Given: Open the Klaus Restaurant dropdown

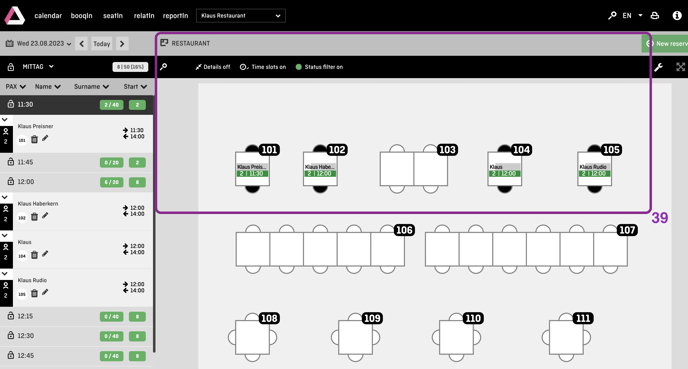Looking at the screenshot, I should pyautogui.click(x=241, y=16).
